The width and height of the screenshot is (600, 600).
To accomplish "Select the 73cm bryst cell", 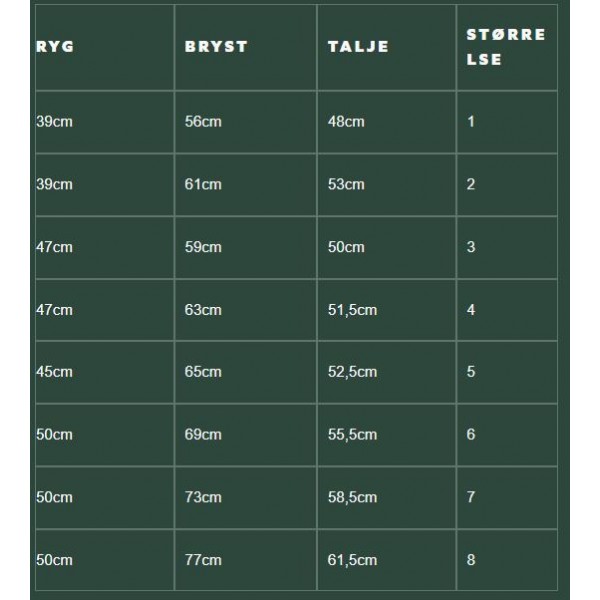I will click(203, 497).
